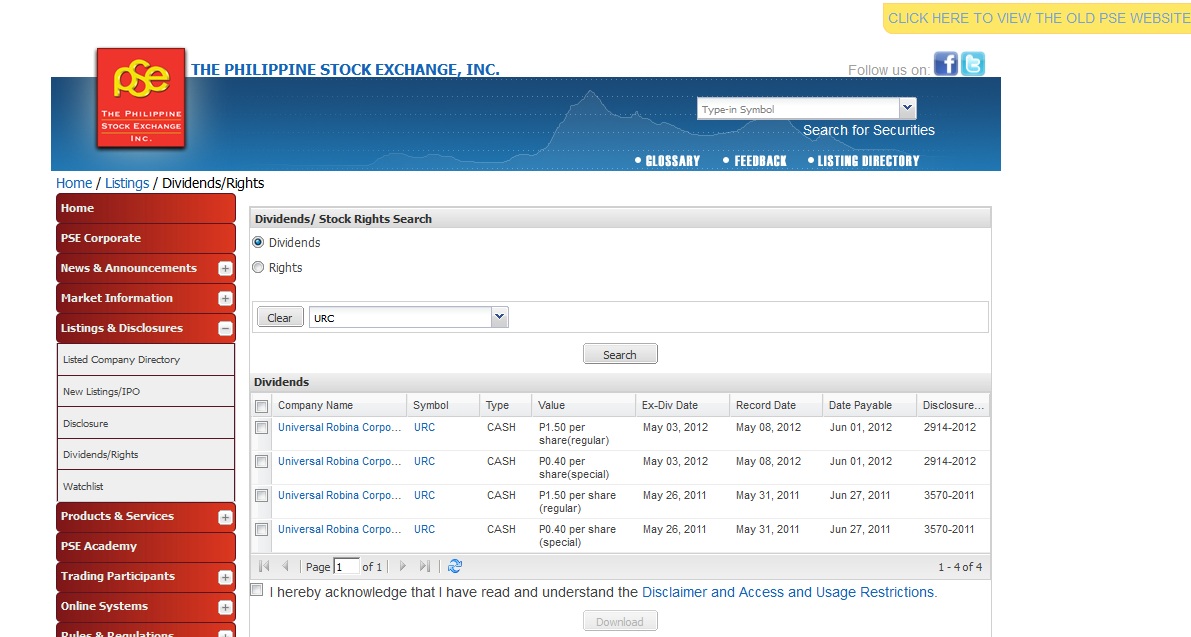Screen dimensions: 1191x637
Task: Check the row with P0.40 per share (special) May 26, 2011
Action: [x=261, y=529]
